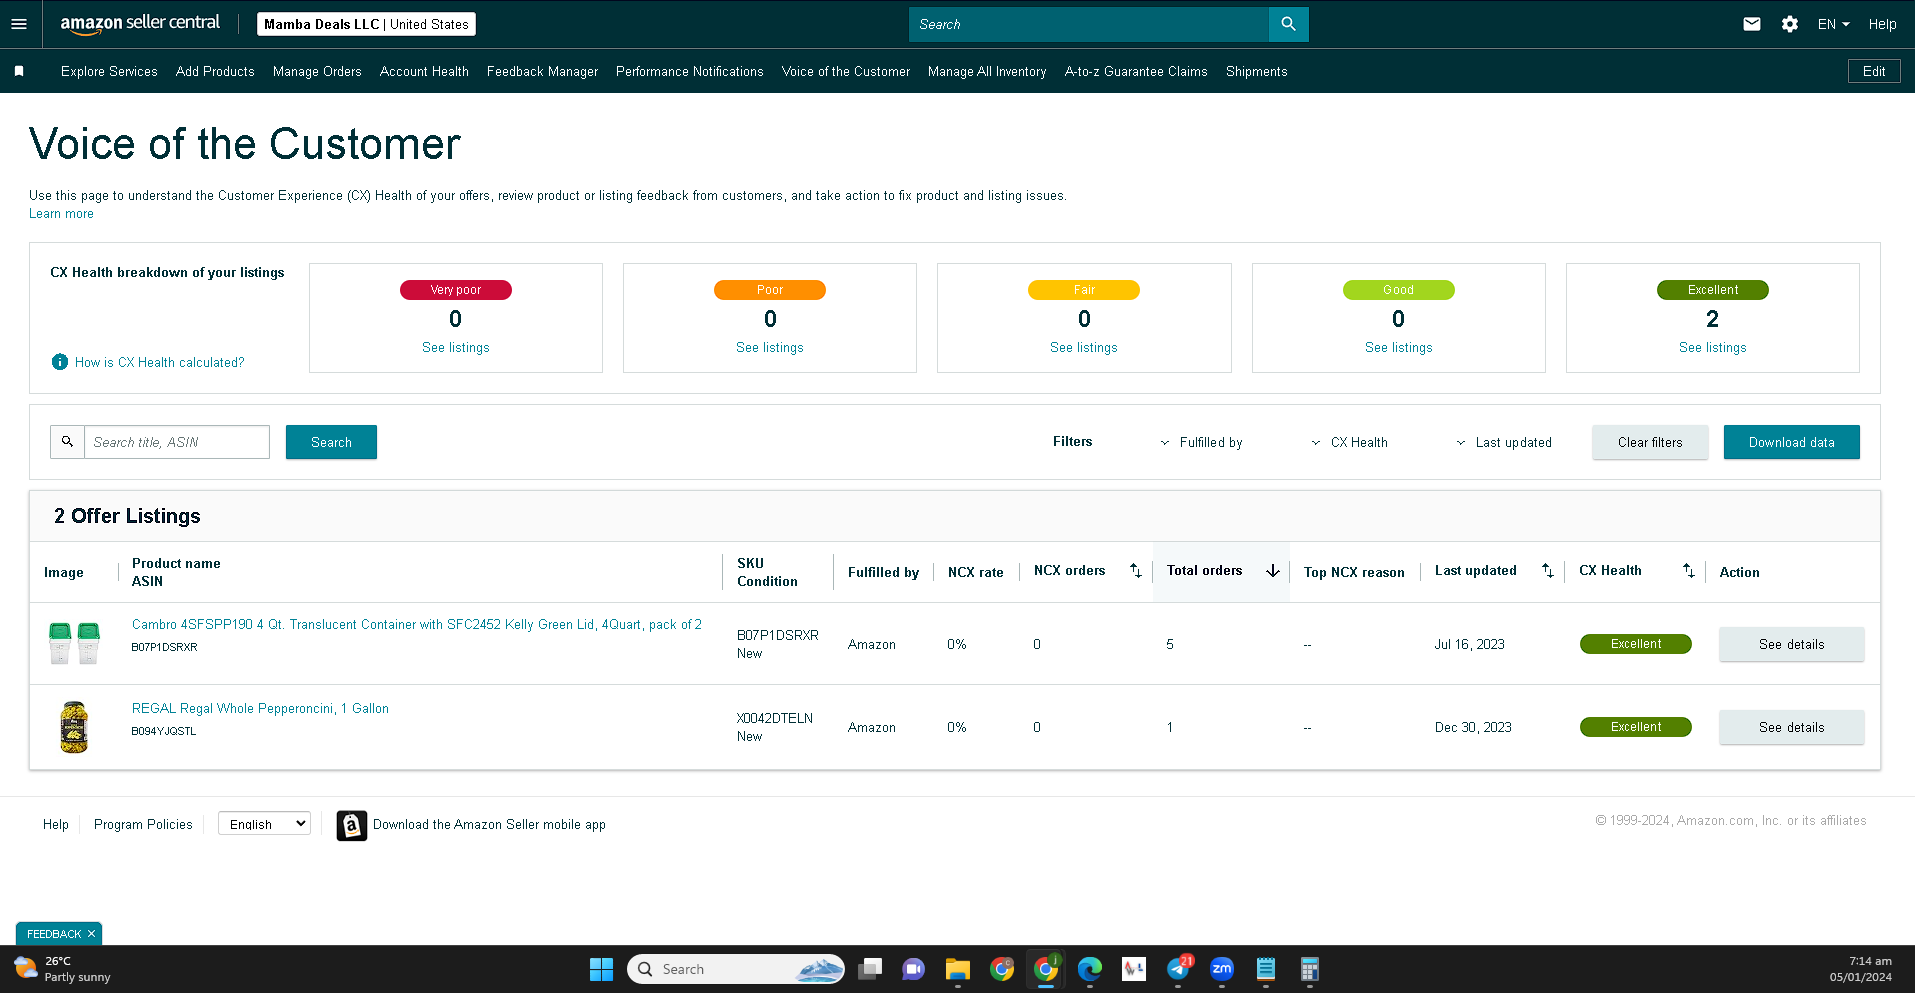Image resolution: width=1915 pixels, height=993 pixels.
Task: Open Performance Notifications
Action: 689,71
